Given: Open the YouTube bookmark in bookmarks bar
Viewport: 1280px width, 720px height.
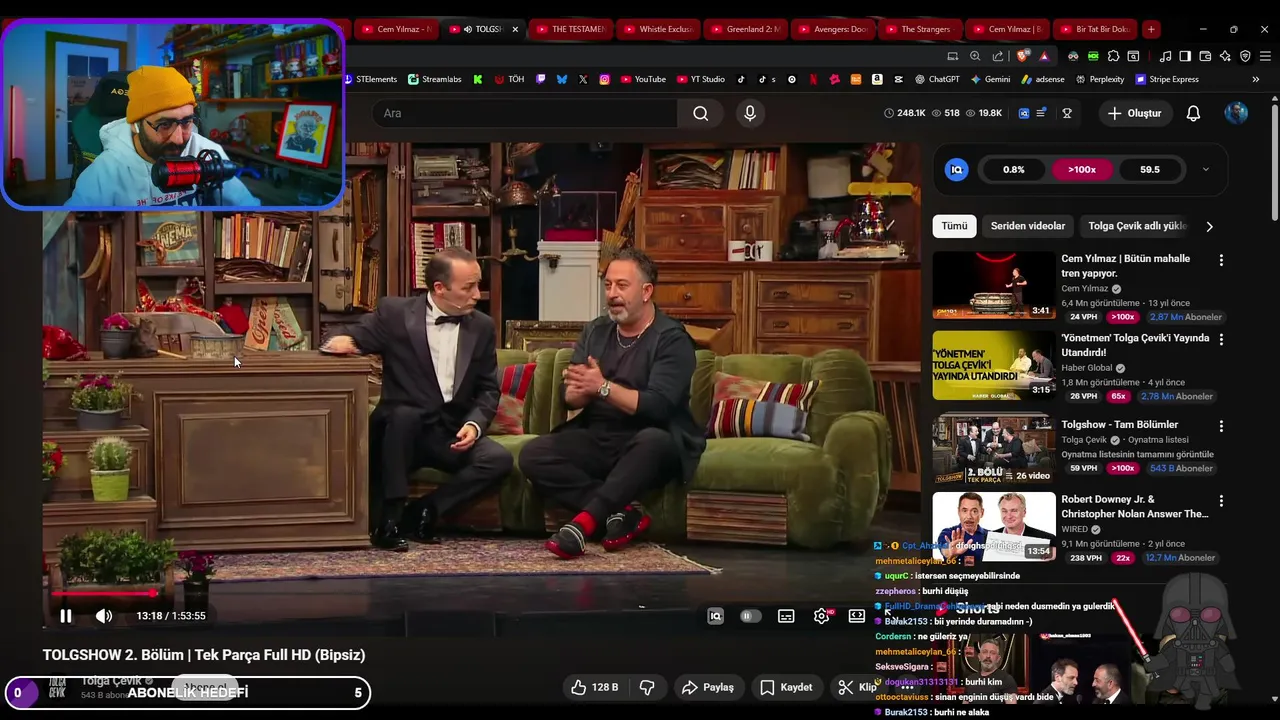Looking at the screenshot, I should pos(643,79).
